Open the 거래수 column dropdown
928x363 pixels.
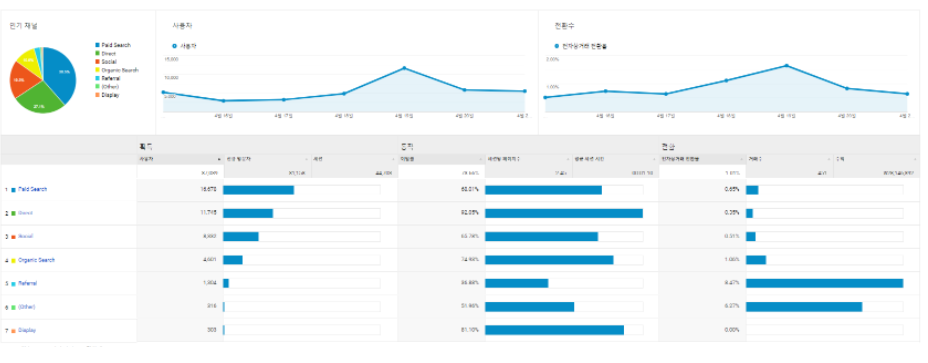point(829,159)
